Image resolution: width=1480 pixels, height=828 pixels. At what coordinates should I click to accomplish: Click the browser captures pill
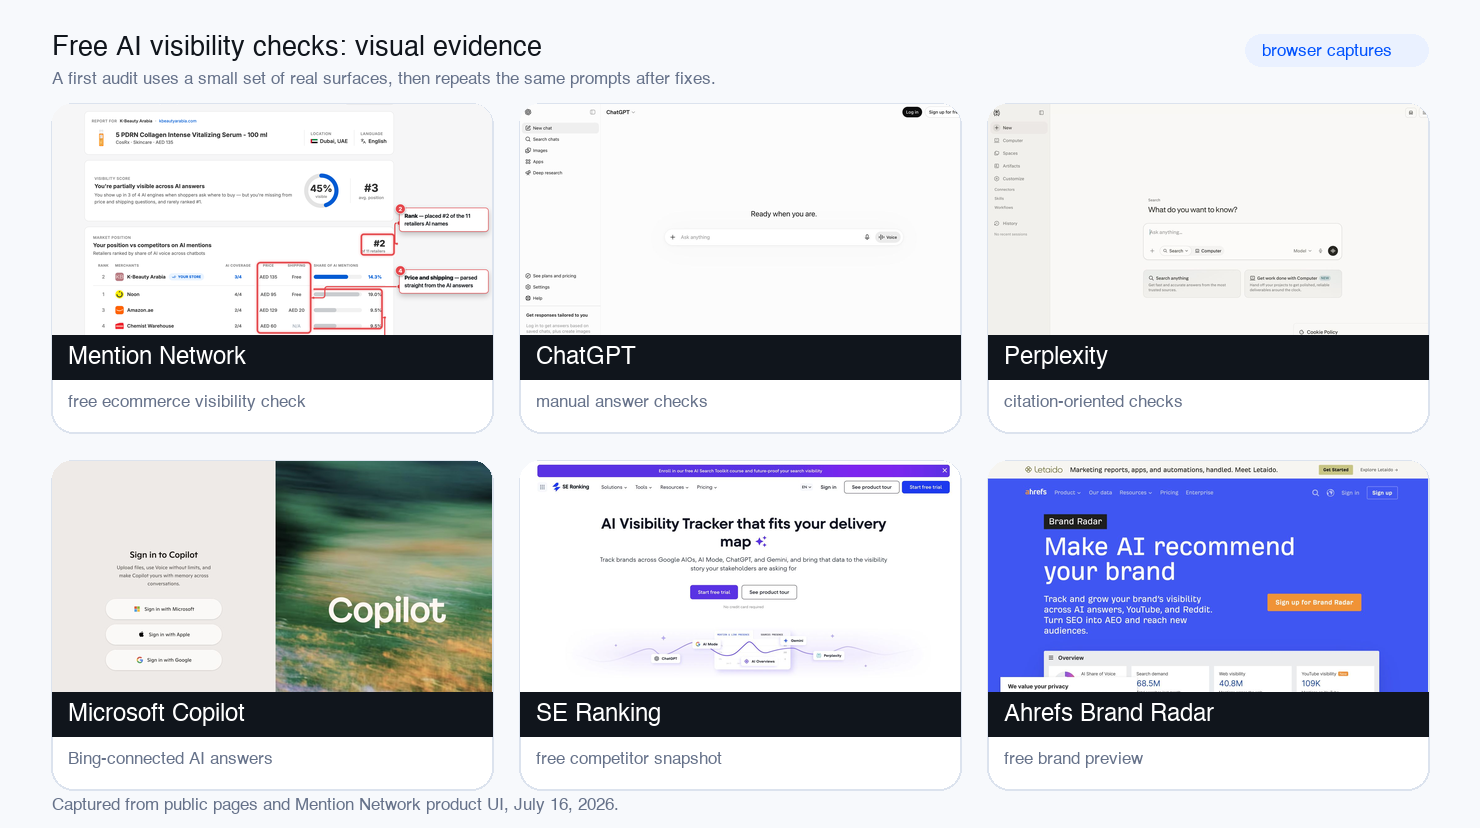[1336, 51]
